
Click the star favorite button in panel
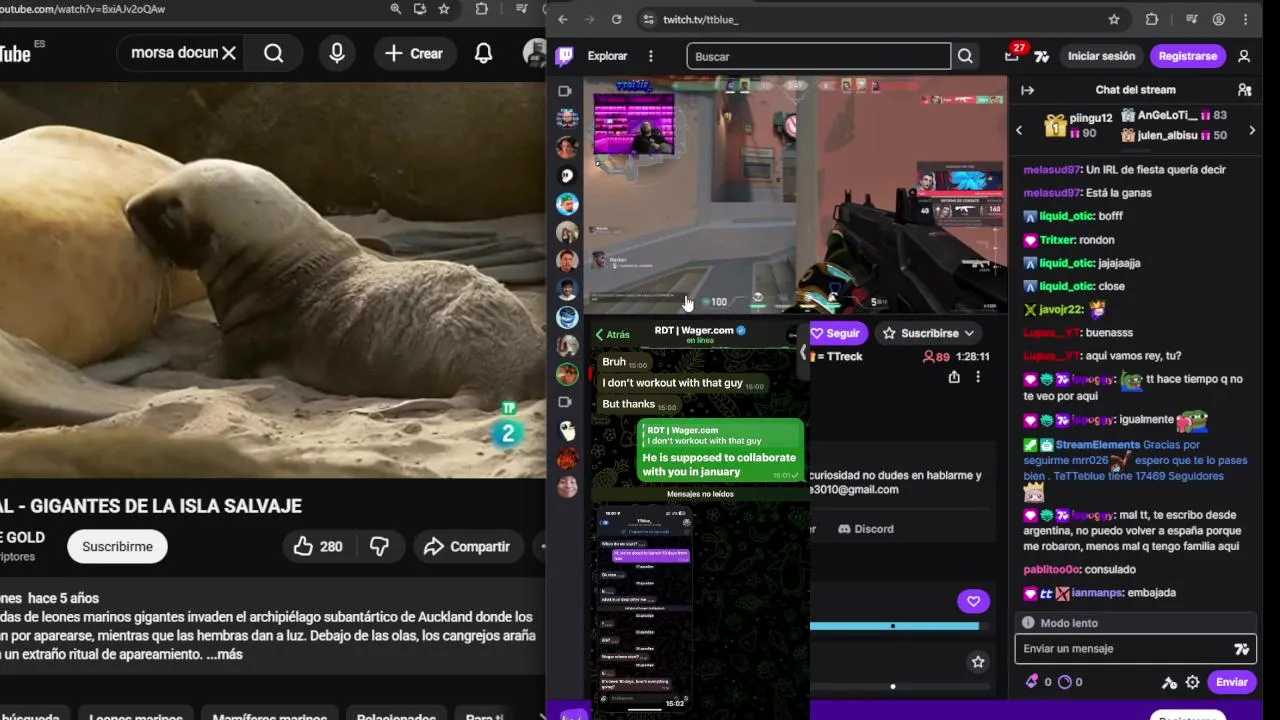[x=978, y=662]
